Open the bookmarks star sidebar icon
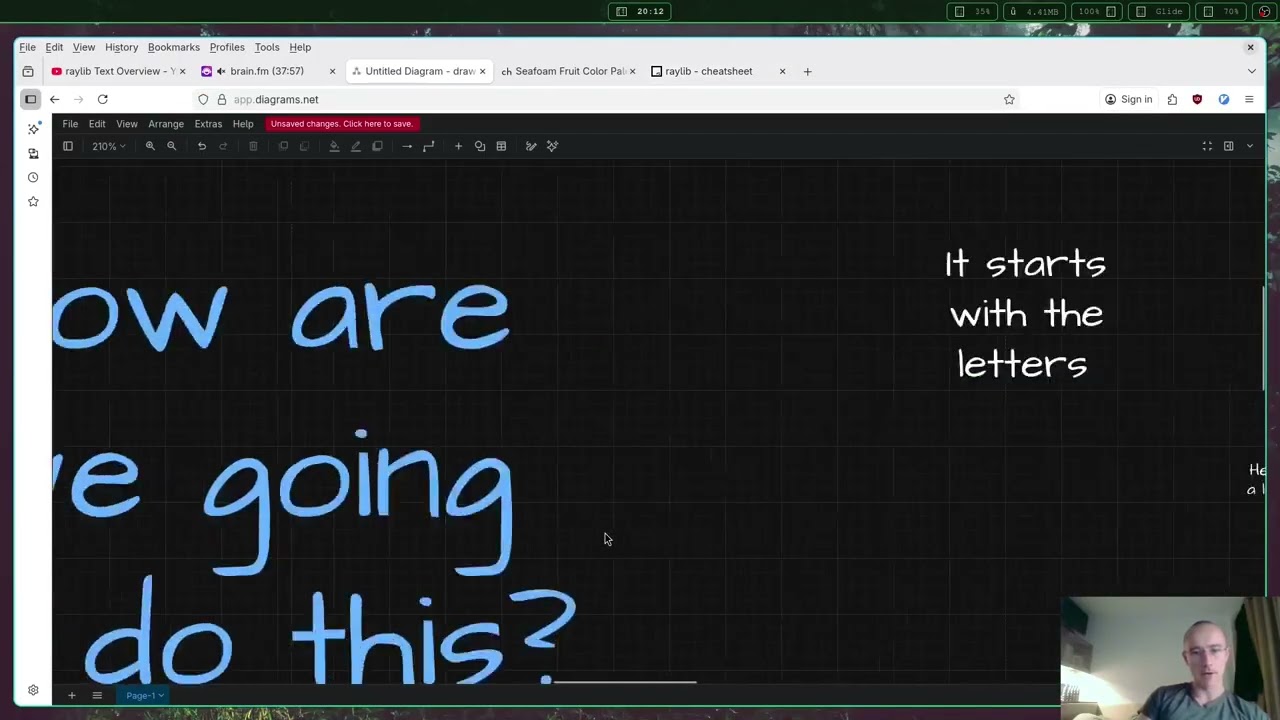1280x720 pixels. (x=33, y=201)
